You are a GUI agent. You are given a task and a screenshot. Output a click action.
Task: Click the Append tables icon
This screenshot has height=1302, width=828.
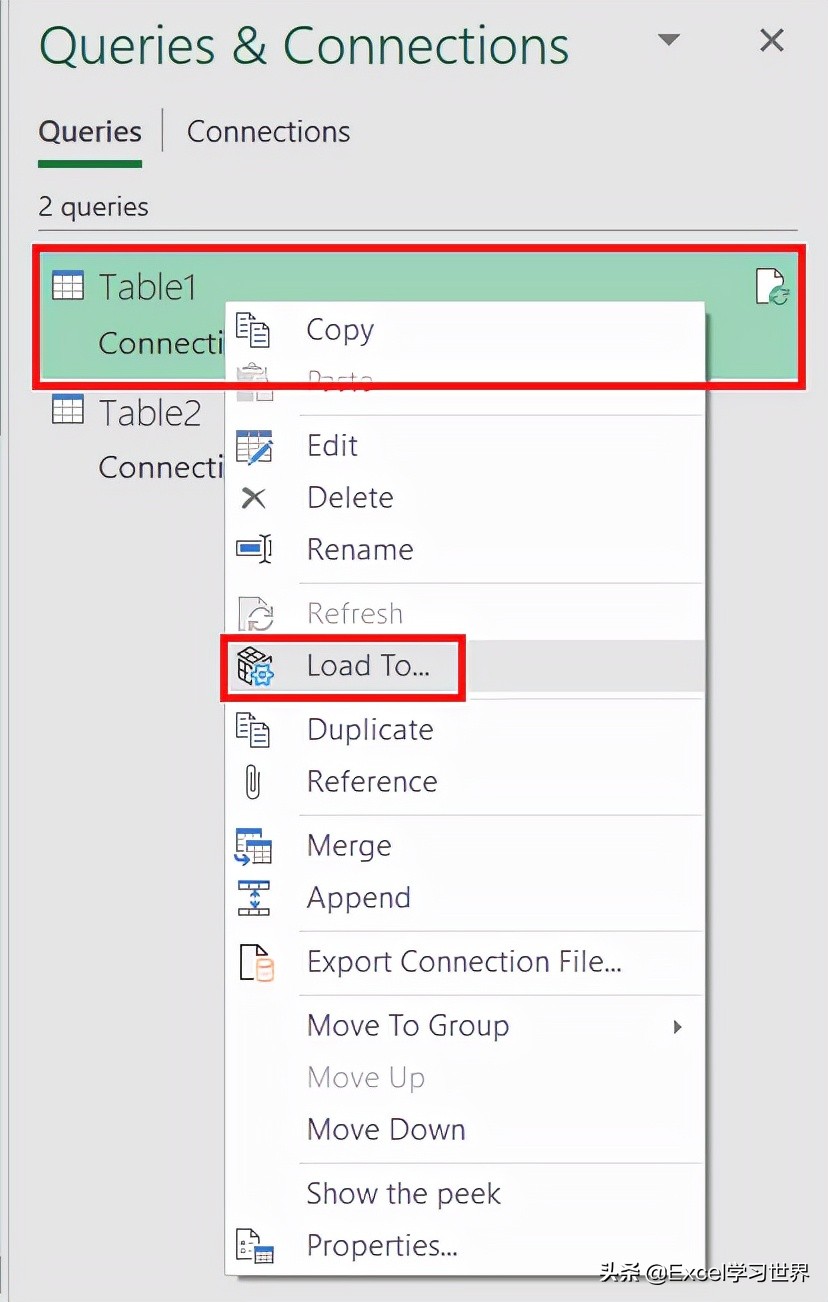254,898
